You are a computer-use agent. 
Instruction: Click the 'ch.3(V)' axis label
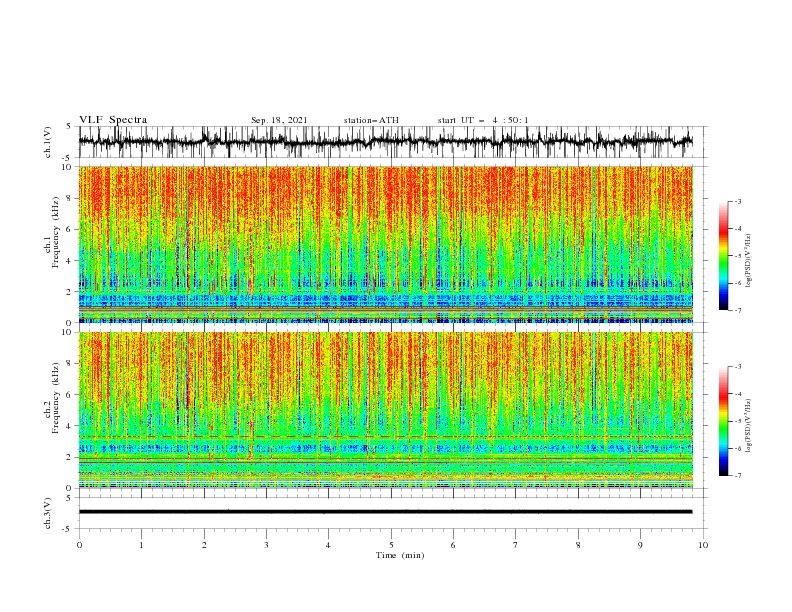[48, 513]
